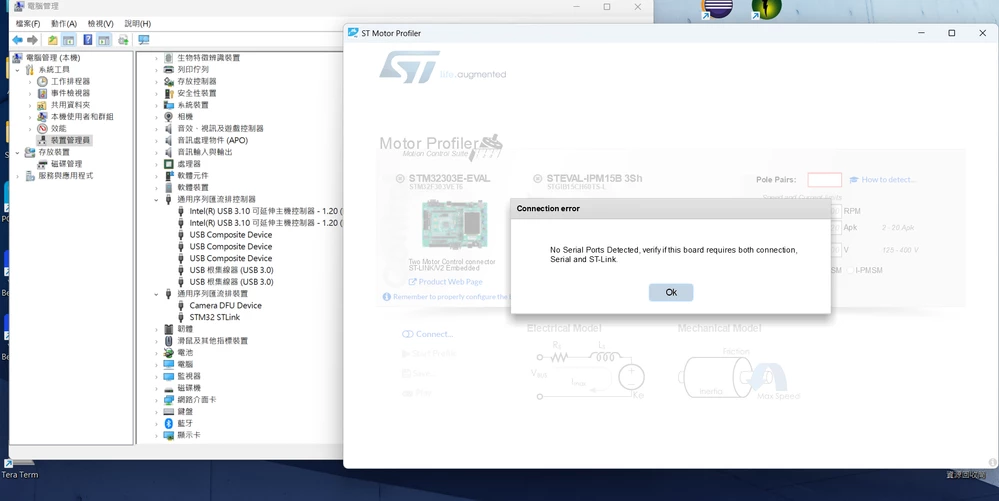
Task: Expand the 共用資料夾 node
Action: click(29, 105)
